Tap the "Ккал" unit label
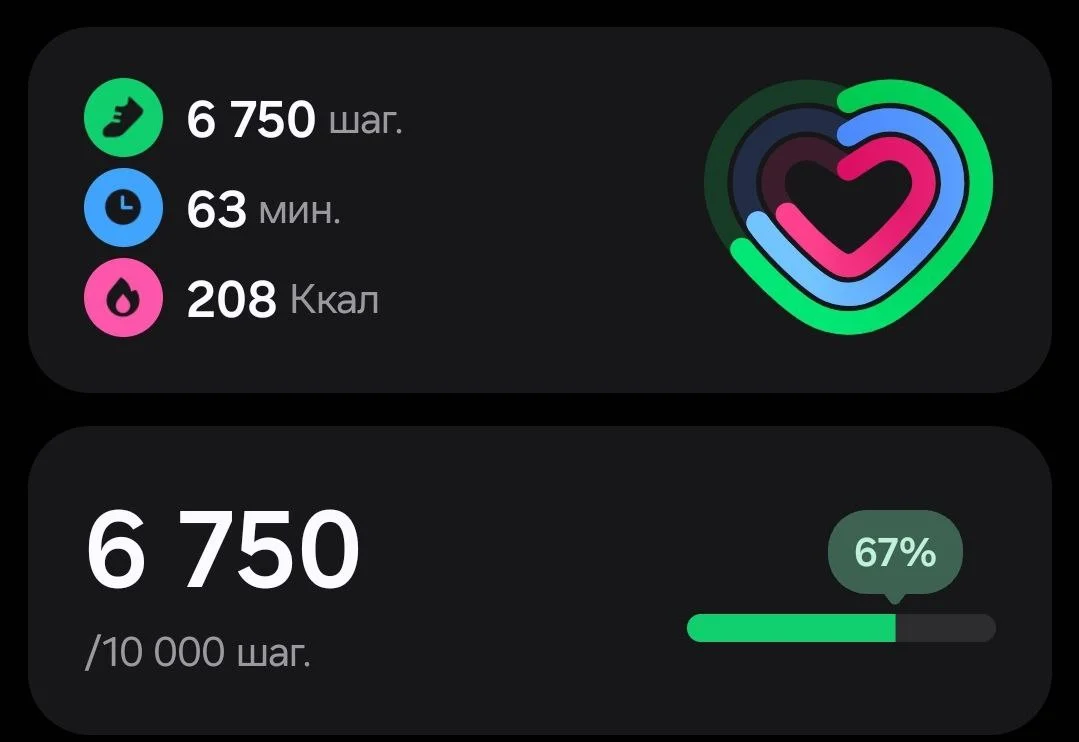The image size is (1079, 742). tap(334, 300)
